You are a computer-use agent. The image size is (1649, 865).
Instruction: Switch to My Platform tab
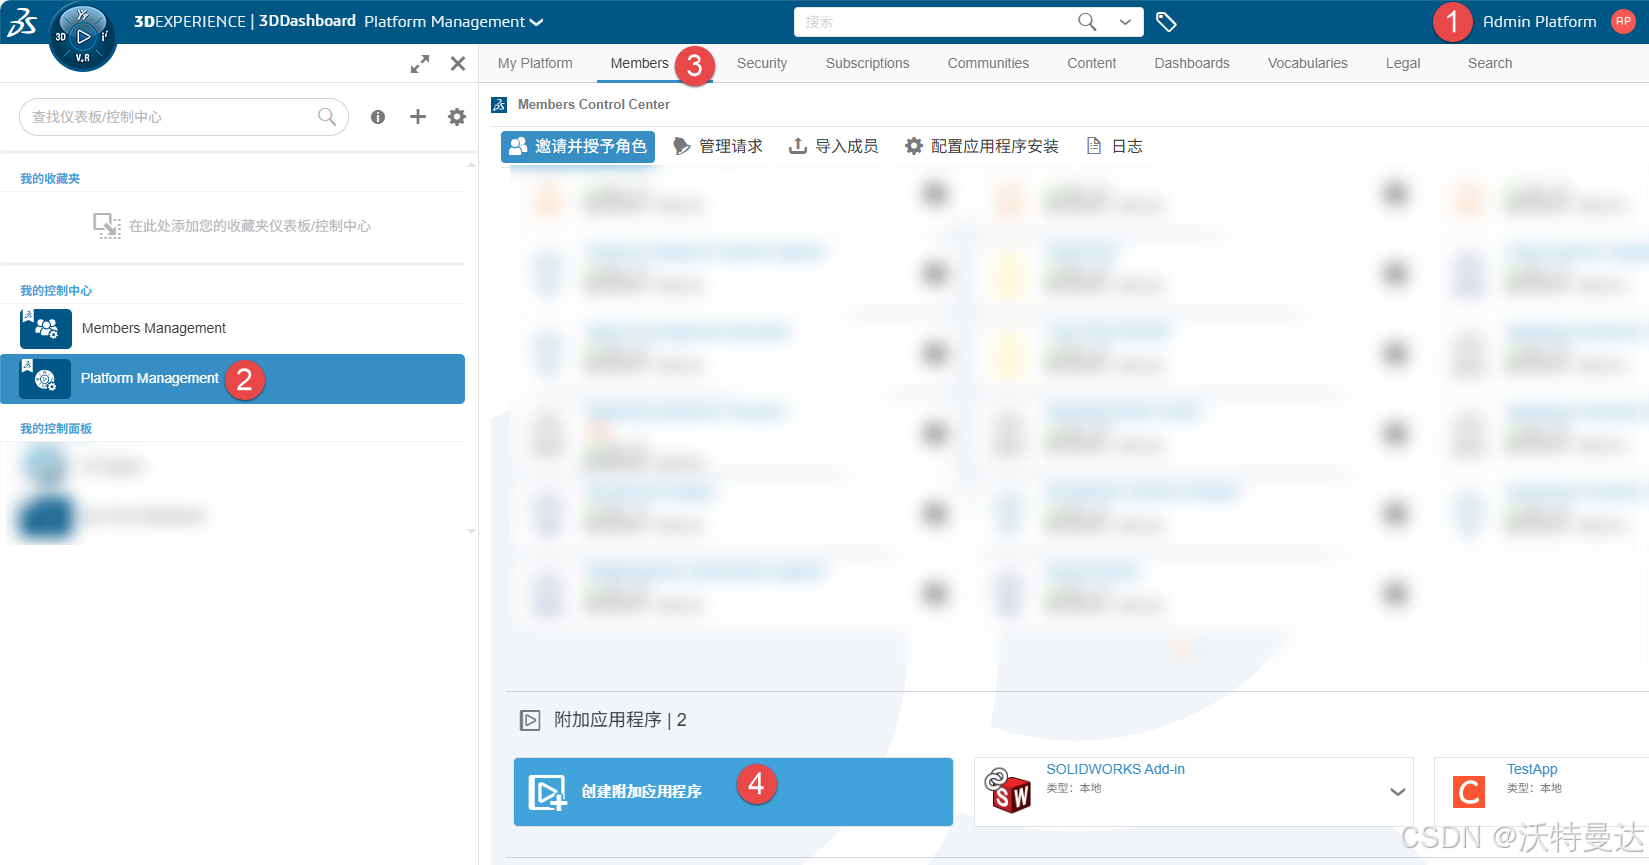[x=535, y=63]
